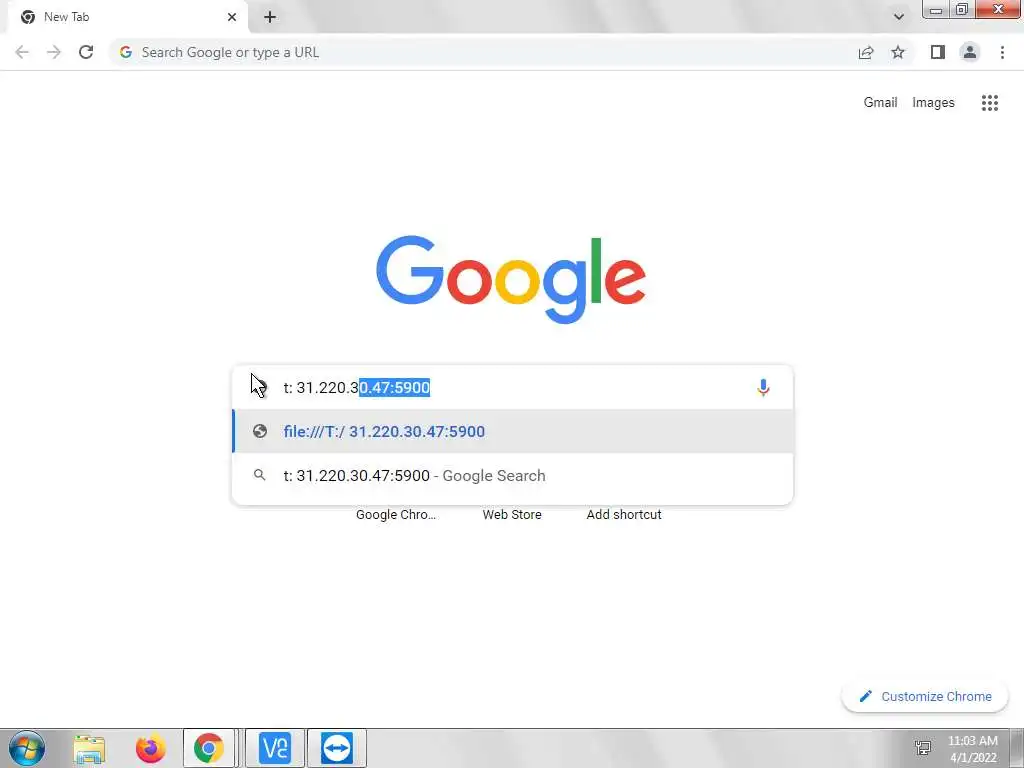Close the New Tab tab
This screenshot has height=768, width=1024.
click(x=232, y=17)
